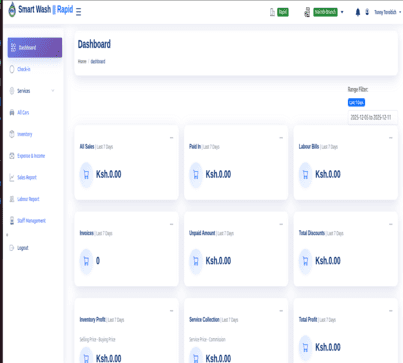Click the user avatar icon in the header

367,12
